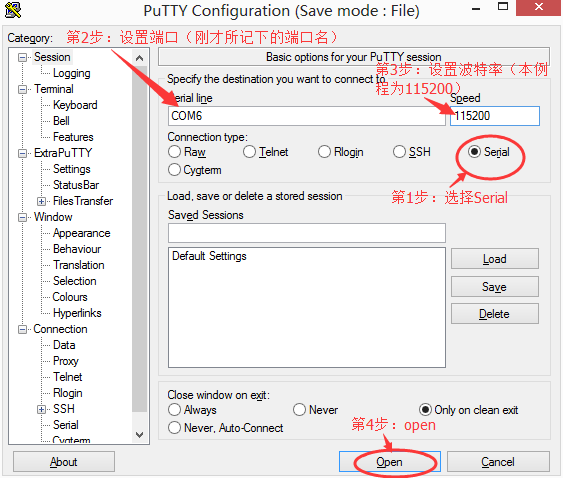This screenshot has height=478, width=563.
Task: Click the PuTTY icon in the title bar
Action: click(x=13, y=10)
